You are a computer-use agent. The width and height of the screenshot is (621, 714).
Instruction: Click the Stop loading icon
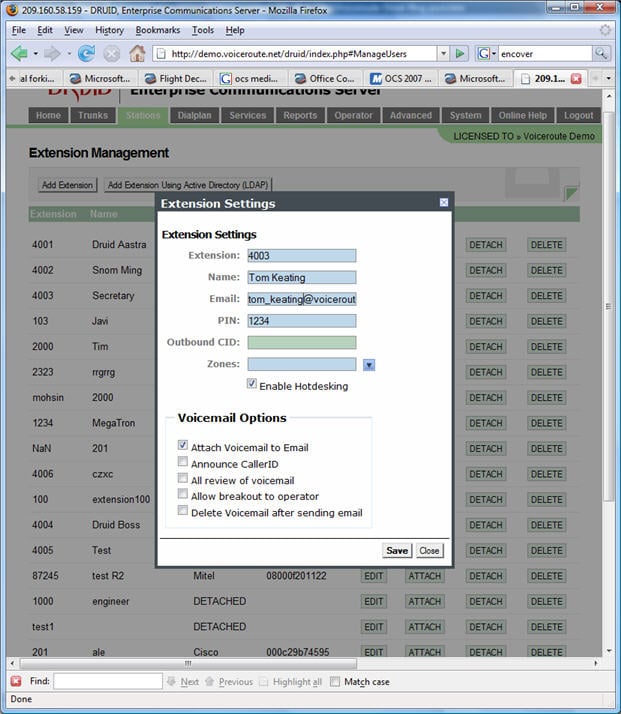coord(111,53)
